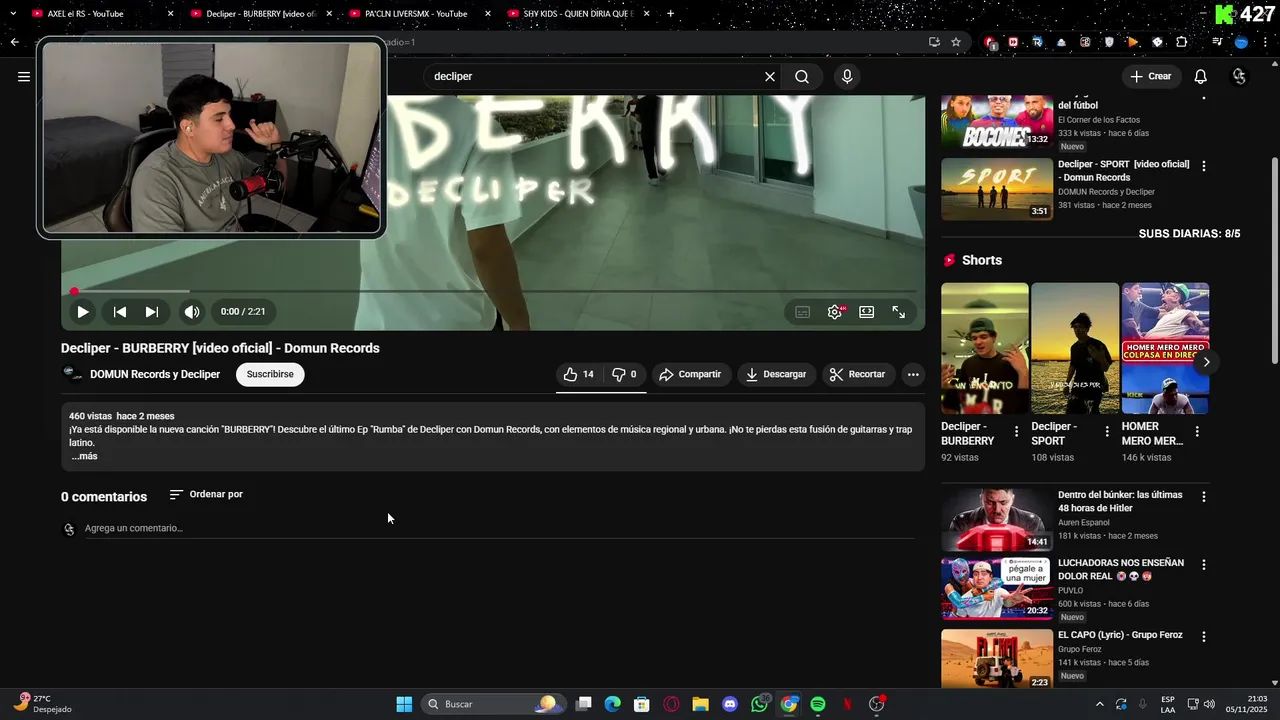Open EL CAPO (Lyric) video thumbnail

[997, 659]
